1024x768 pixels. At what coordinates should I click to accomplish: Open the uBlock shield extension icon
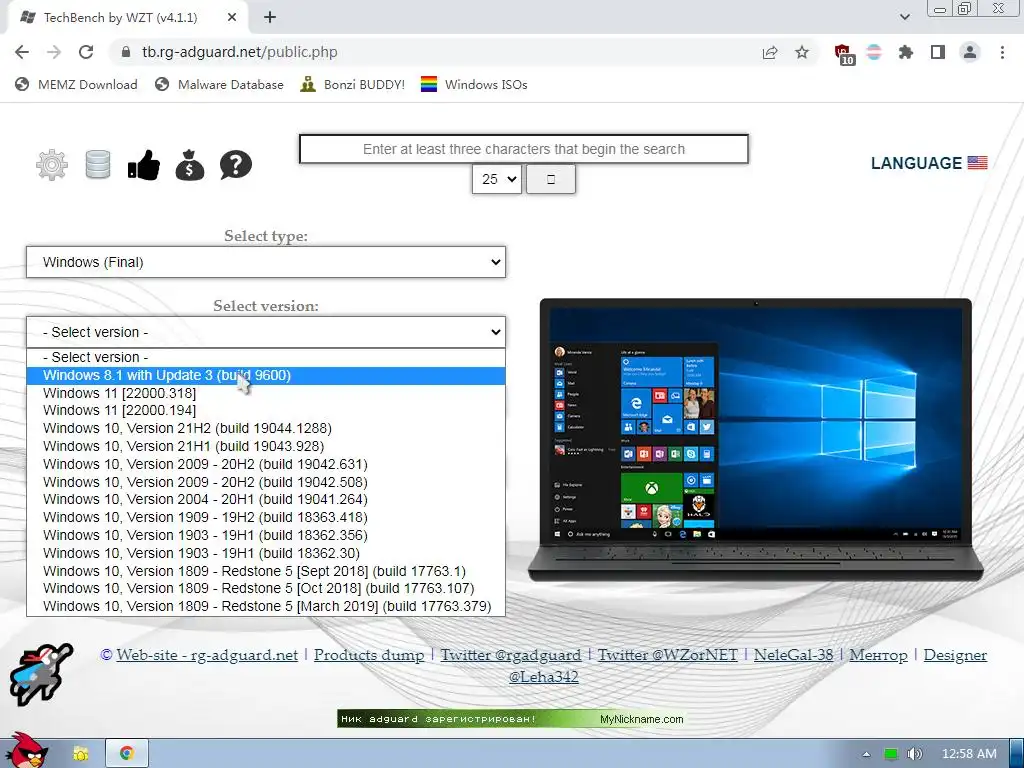(x=844, y=54)
